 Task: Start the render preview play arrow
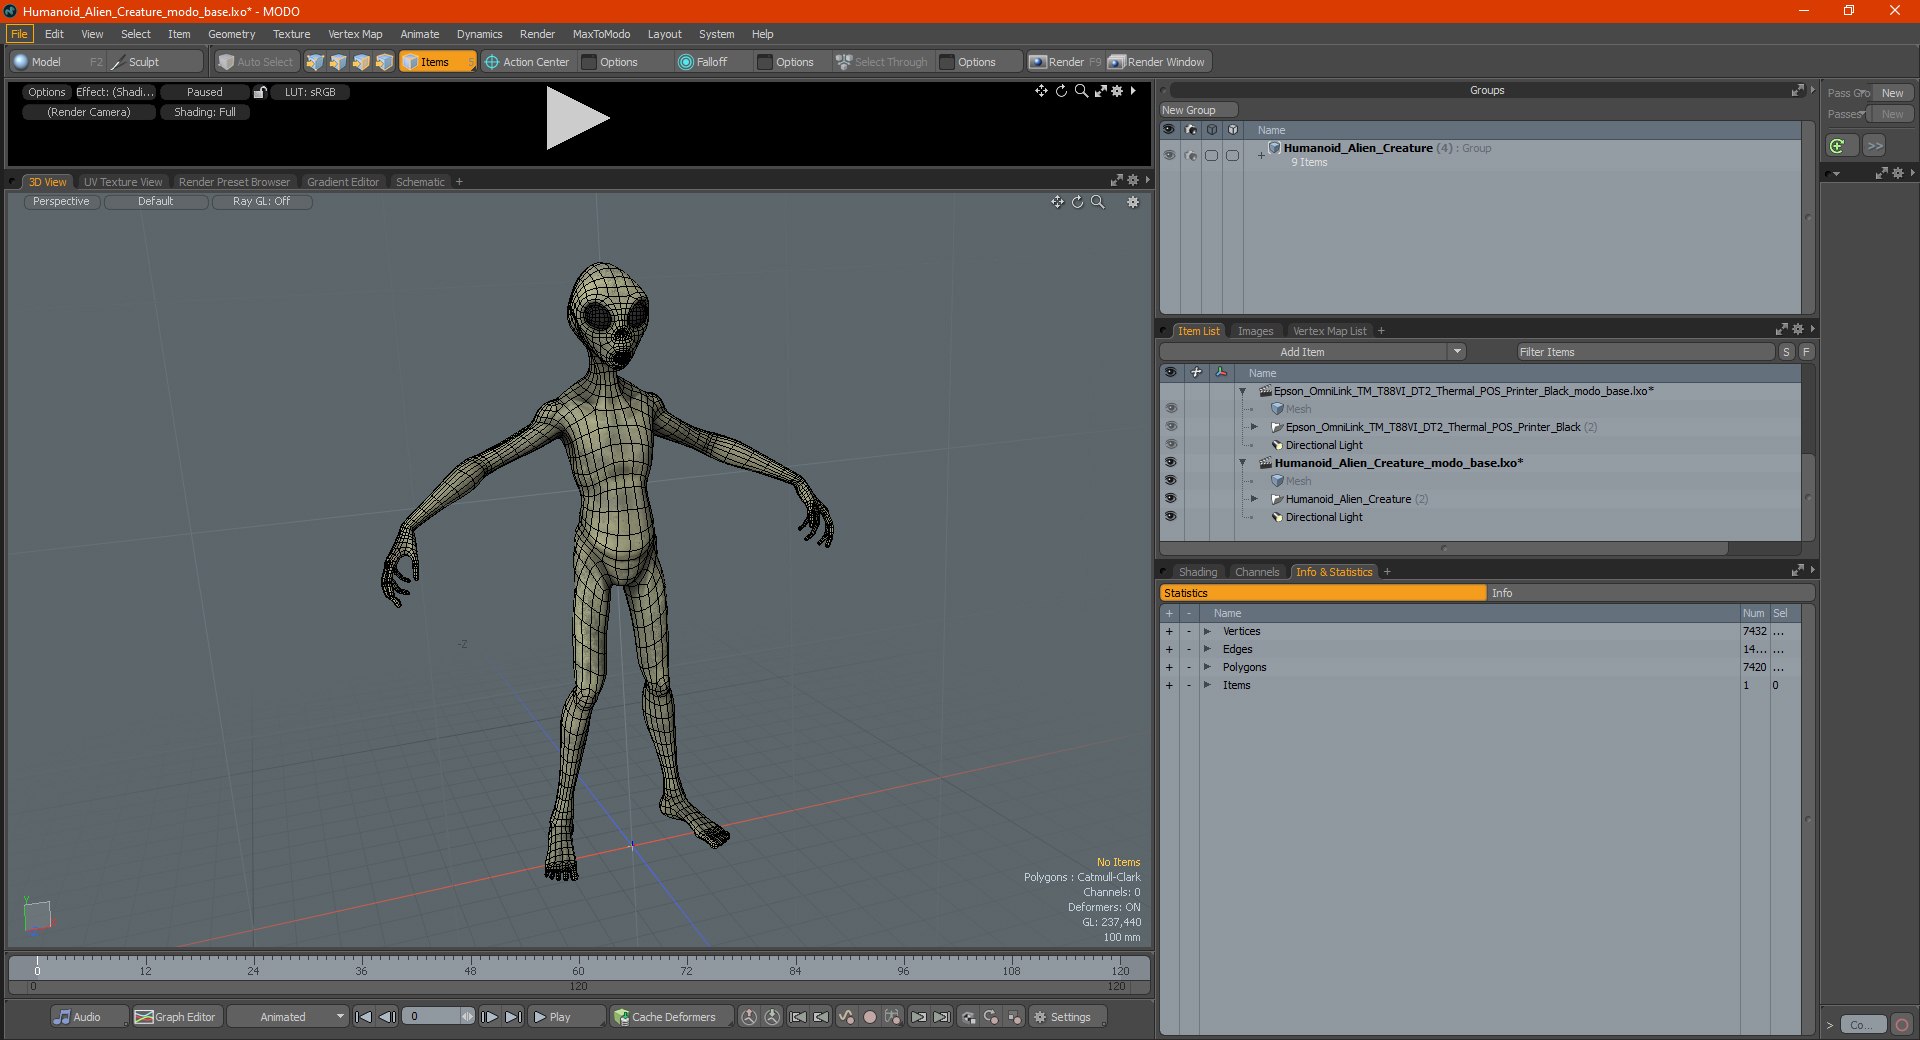coord(576,118)
